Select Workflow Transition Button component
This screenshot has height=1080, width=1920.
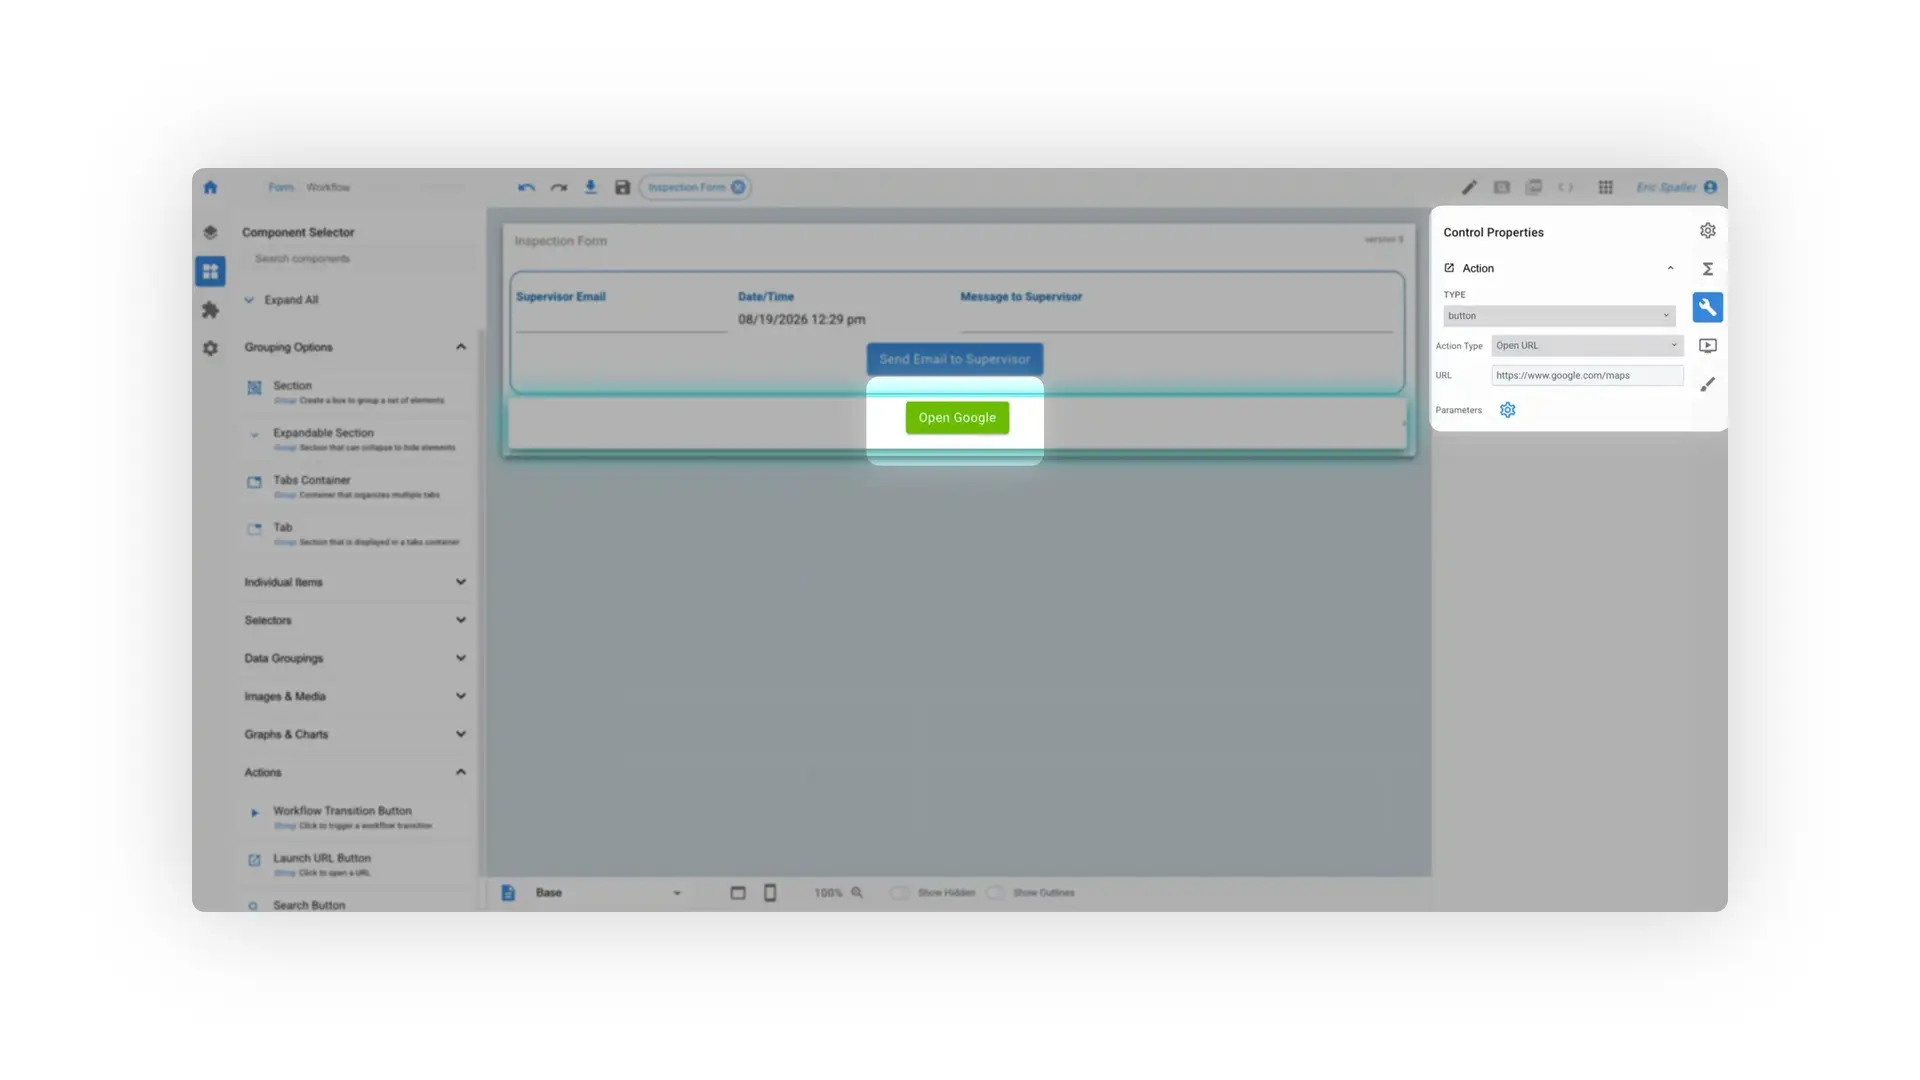[356, 817]
